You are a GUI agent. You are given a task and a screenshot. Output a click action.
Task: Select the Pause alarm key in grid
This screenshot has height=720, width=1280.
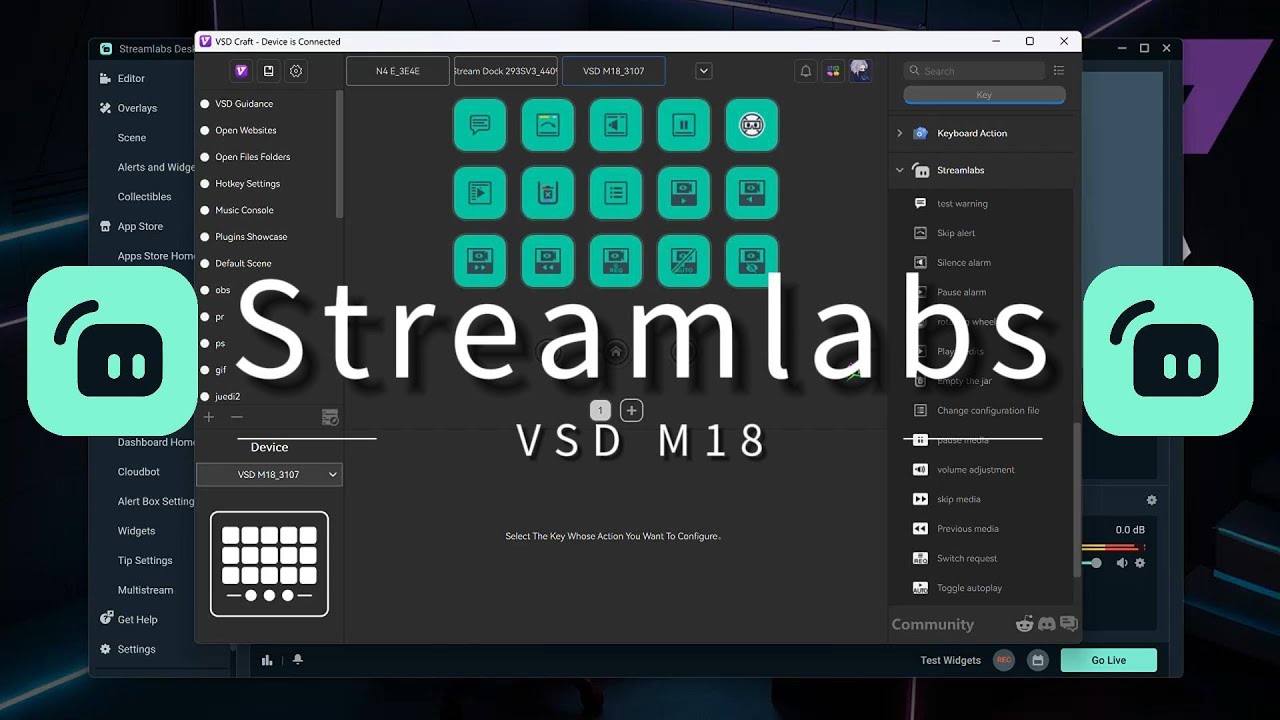coord(684,125)
